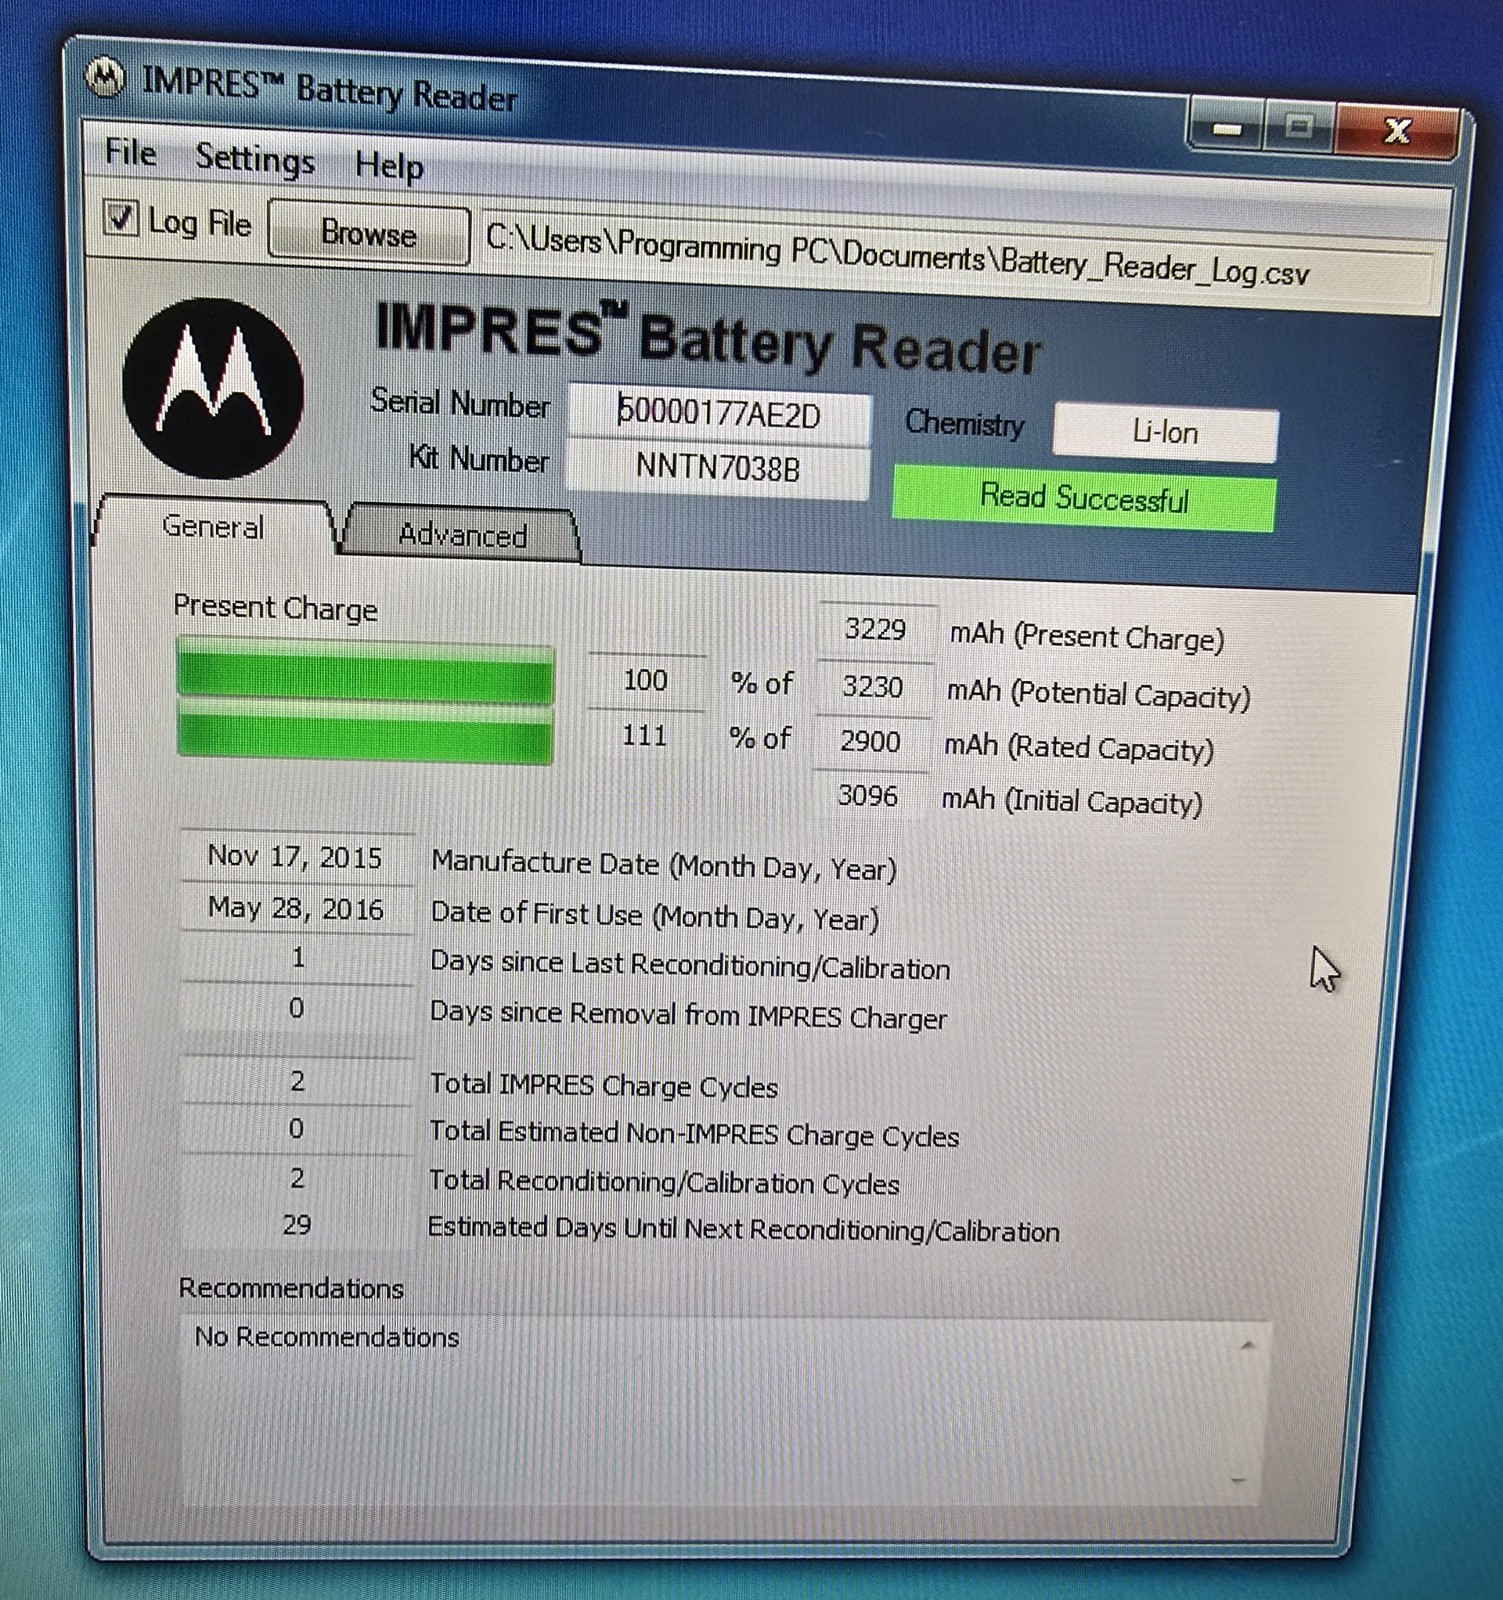This screenshot has height=1600, width=1503.
Task: Switch to the Advanced tab
Action: tap(462, 535)
